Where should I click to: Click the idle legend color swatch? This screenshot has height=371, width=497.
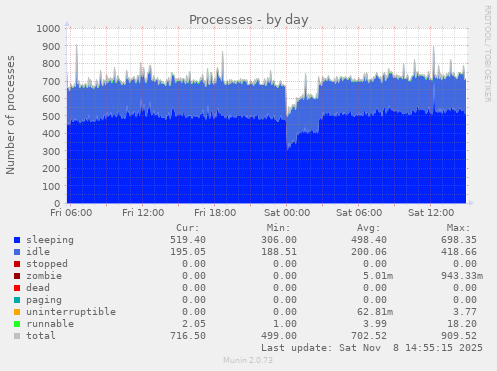[17, 252]
